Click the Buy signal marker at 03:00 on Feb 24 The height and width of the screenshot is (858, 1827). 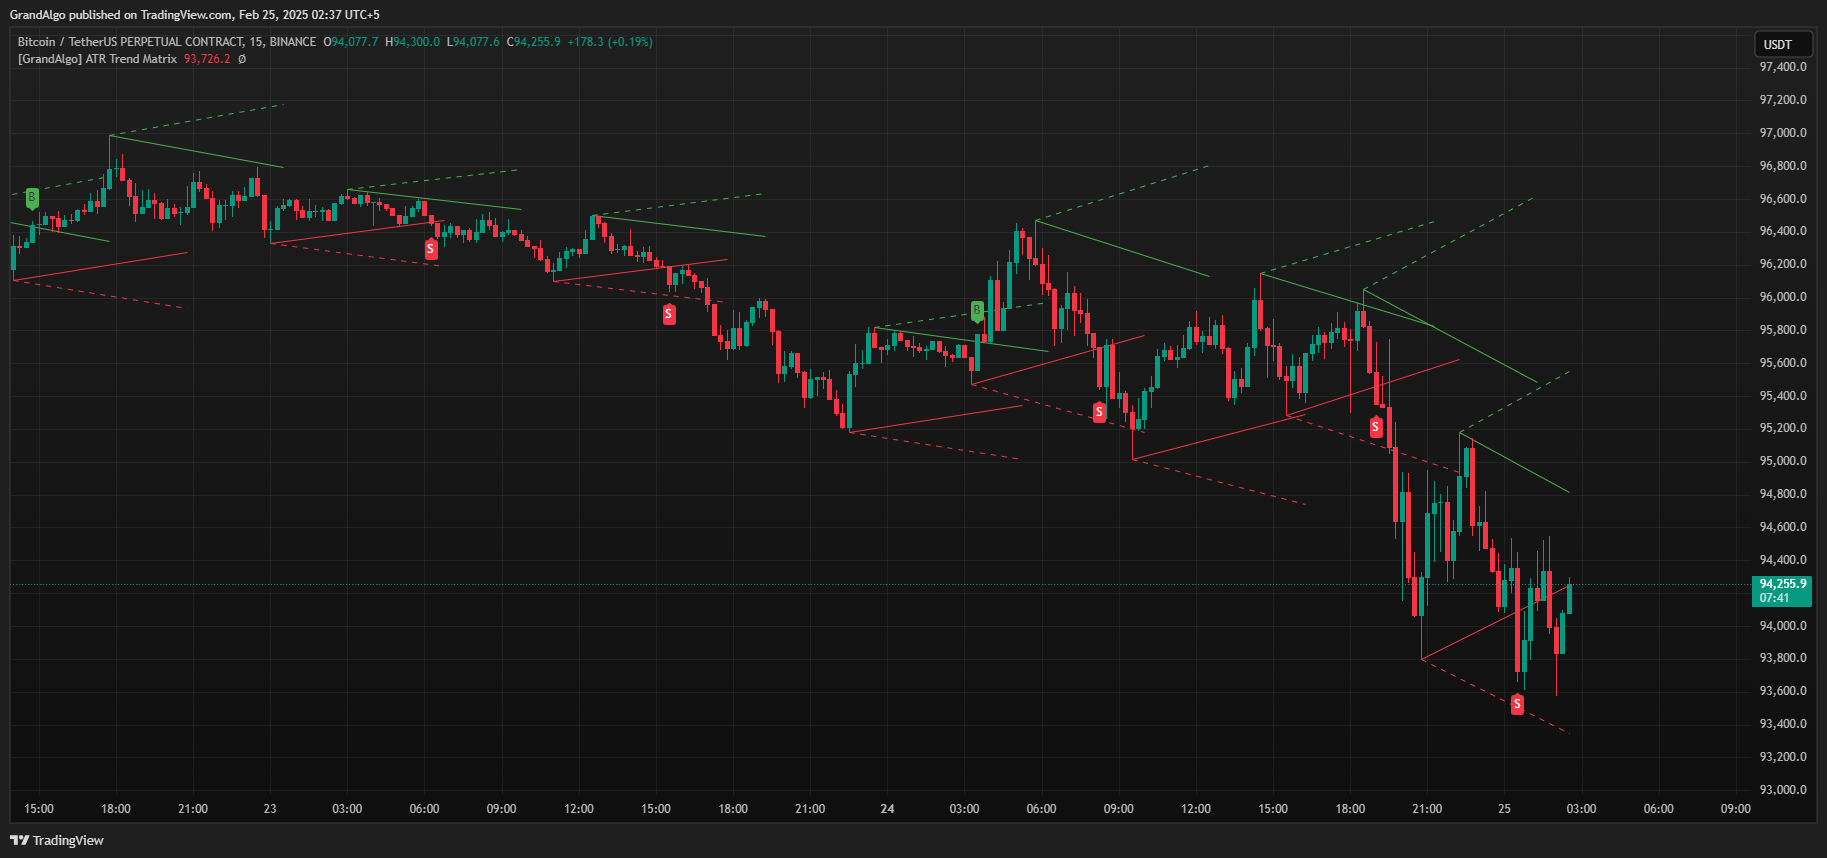[977, 311]
